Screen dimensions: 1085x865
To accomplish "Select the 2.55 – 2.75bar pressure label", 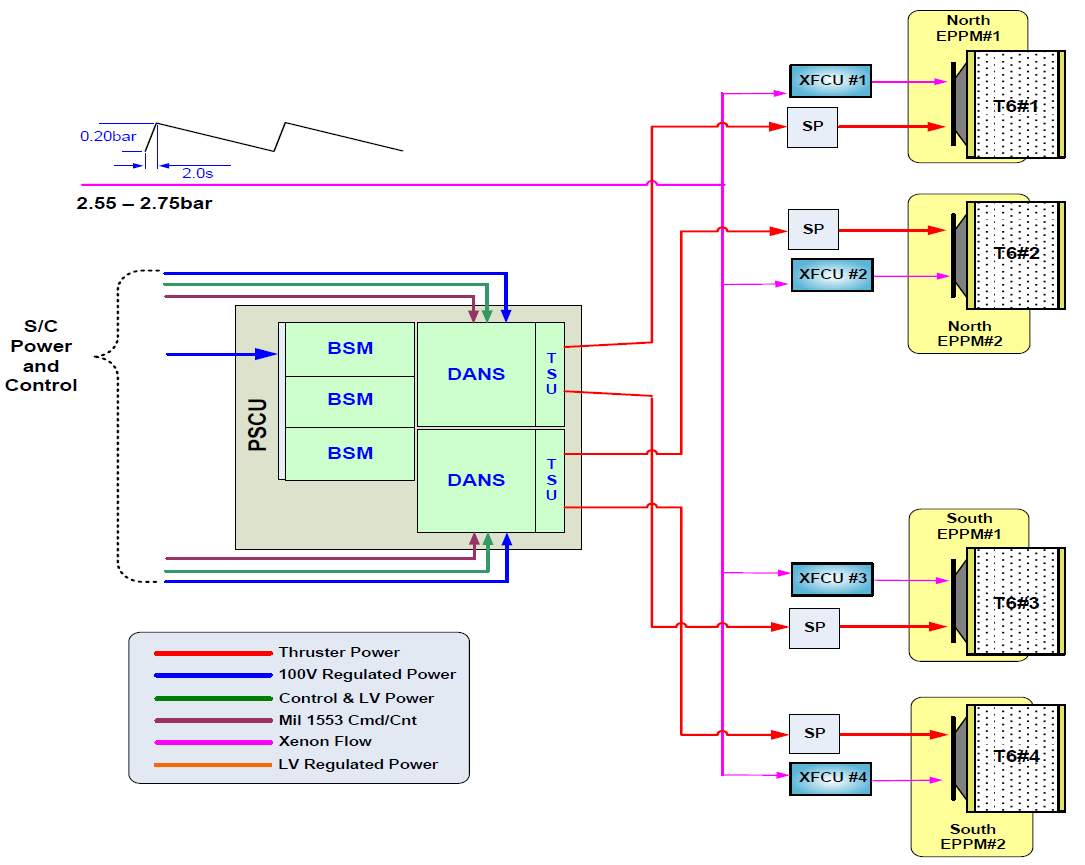I will point(145,203).
